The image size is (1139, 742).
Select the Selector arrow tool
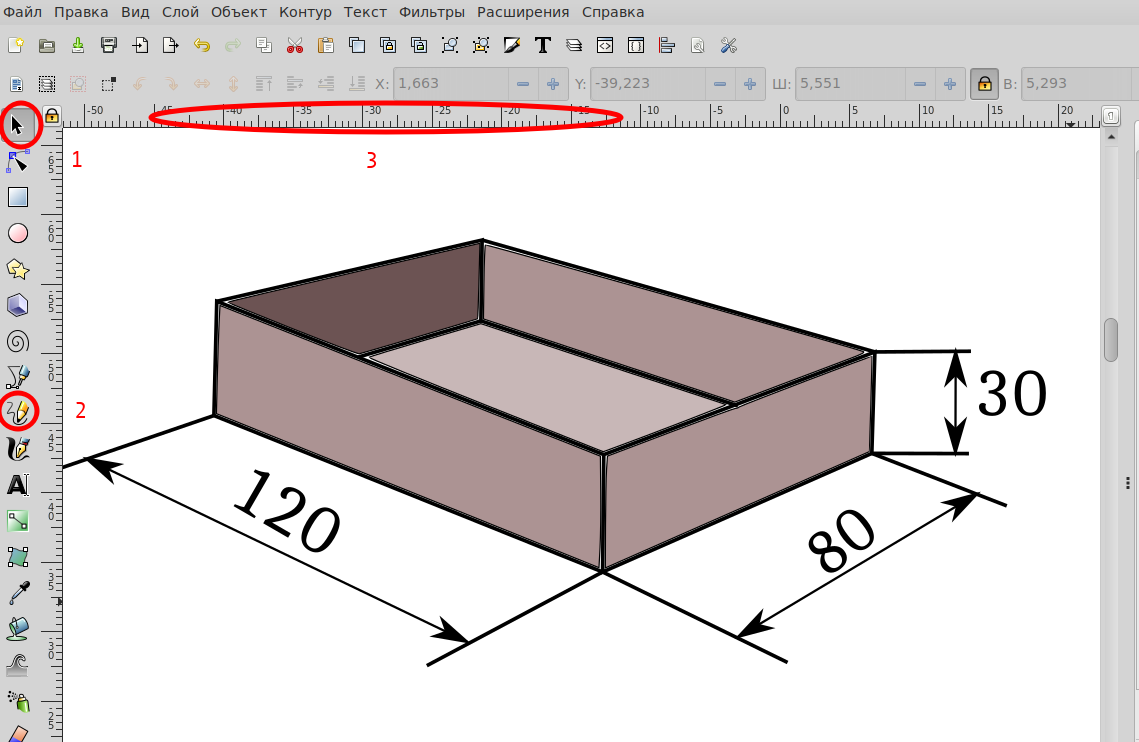17,126
